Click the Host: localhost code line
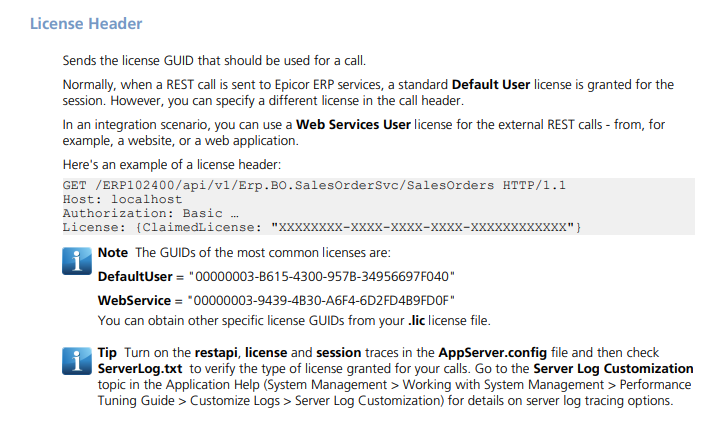Image resolution: width=728 pixels, height=425 pixels. 123,199
